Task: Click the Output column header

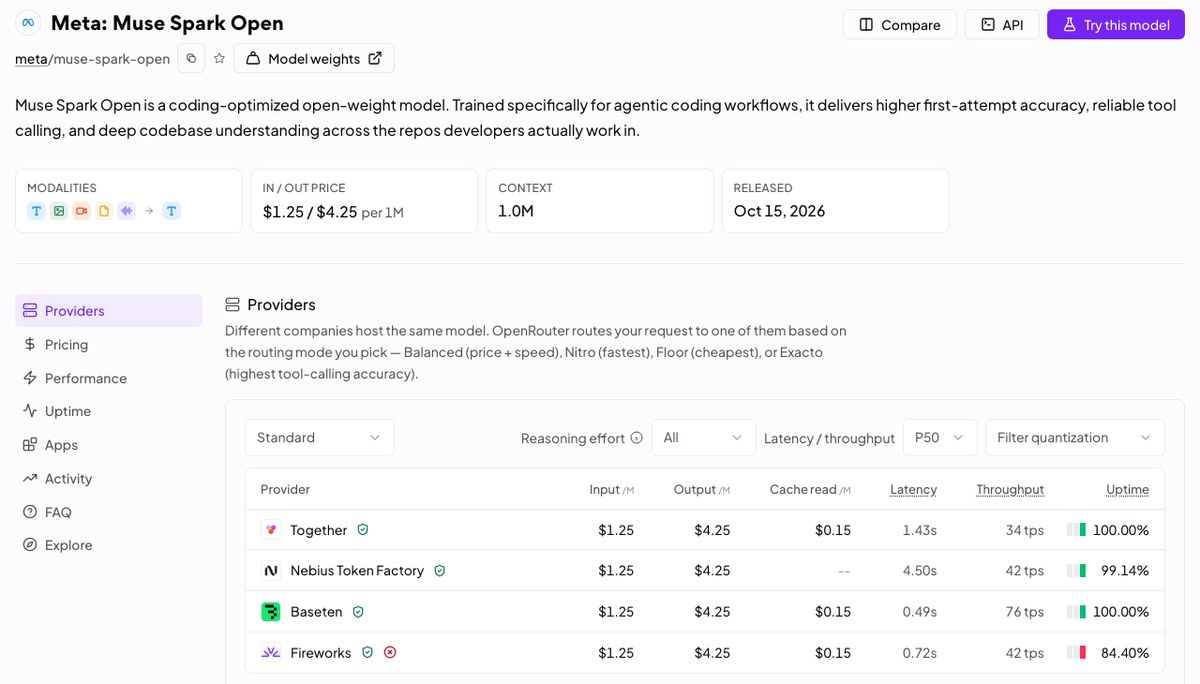Action: tap(702, 489)
